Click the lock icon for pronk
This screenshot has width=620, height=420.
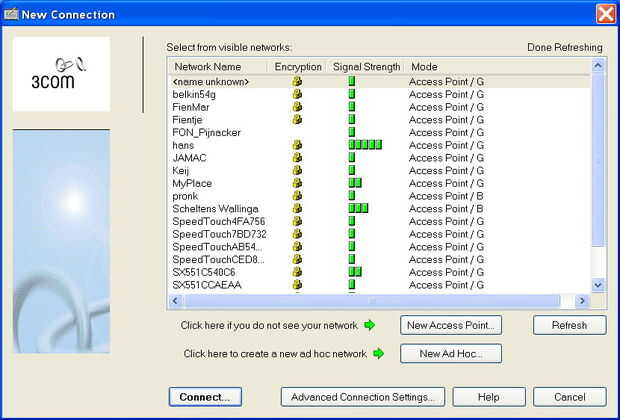pyautogui.click(x=297, y=196)
